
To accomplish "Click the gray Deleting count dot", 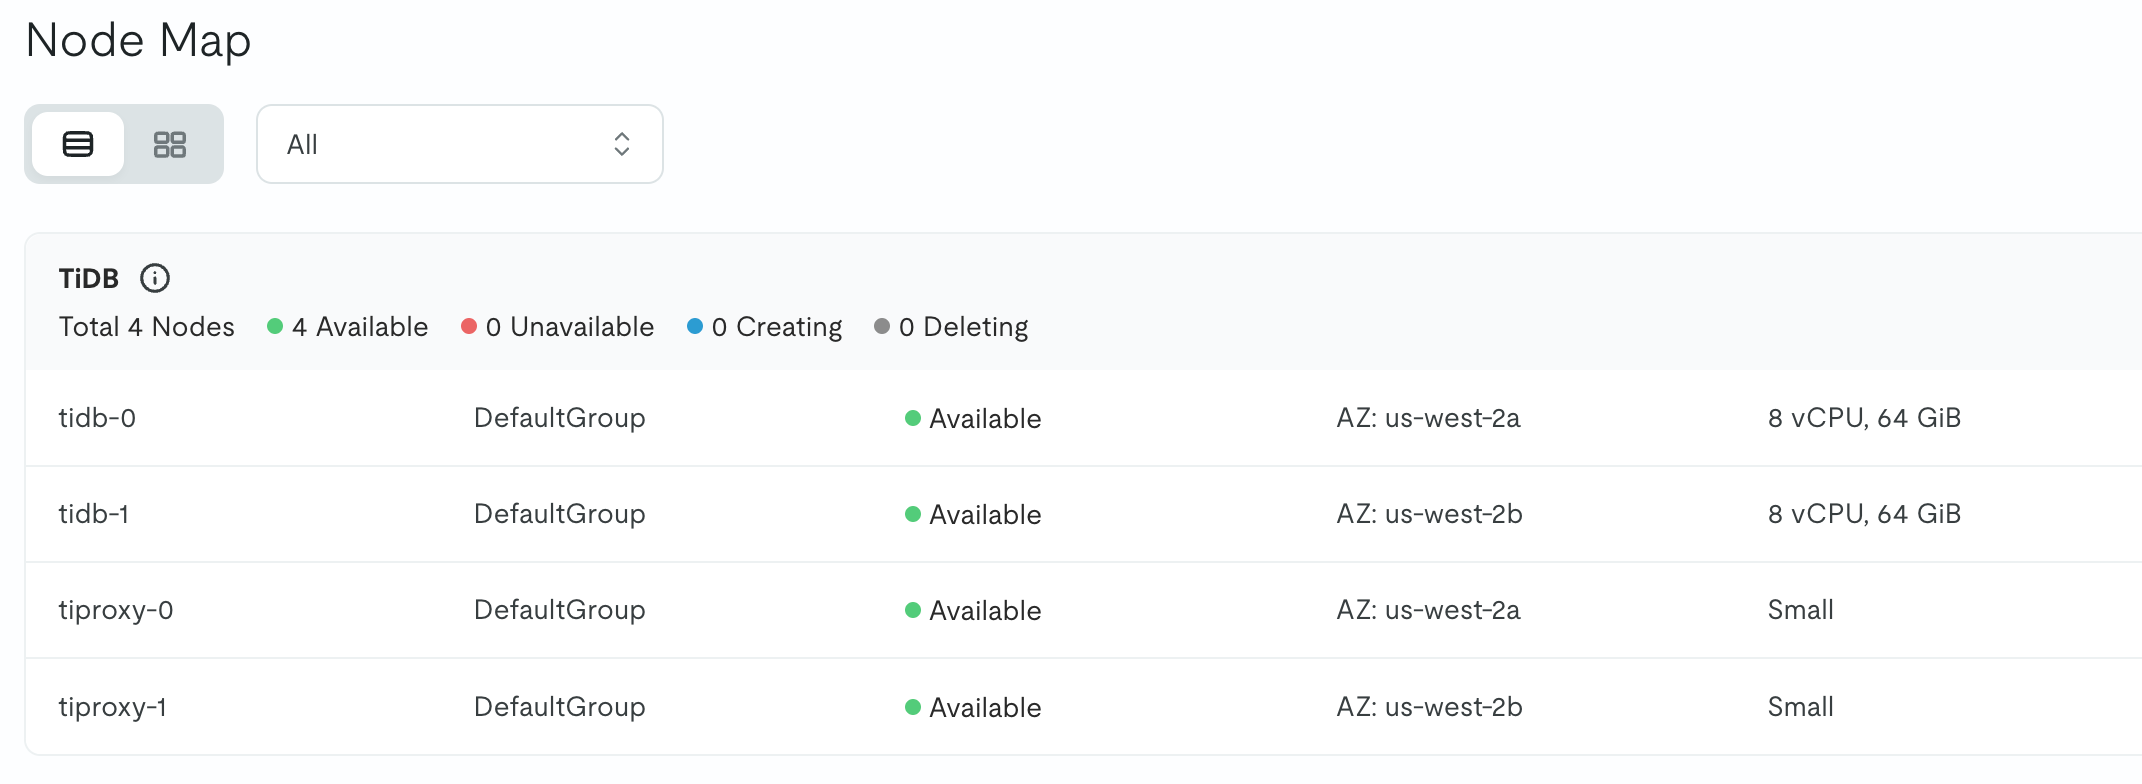I will pos(882,326).
